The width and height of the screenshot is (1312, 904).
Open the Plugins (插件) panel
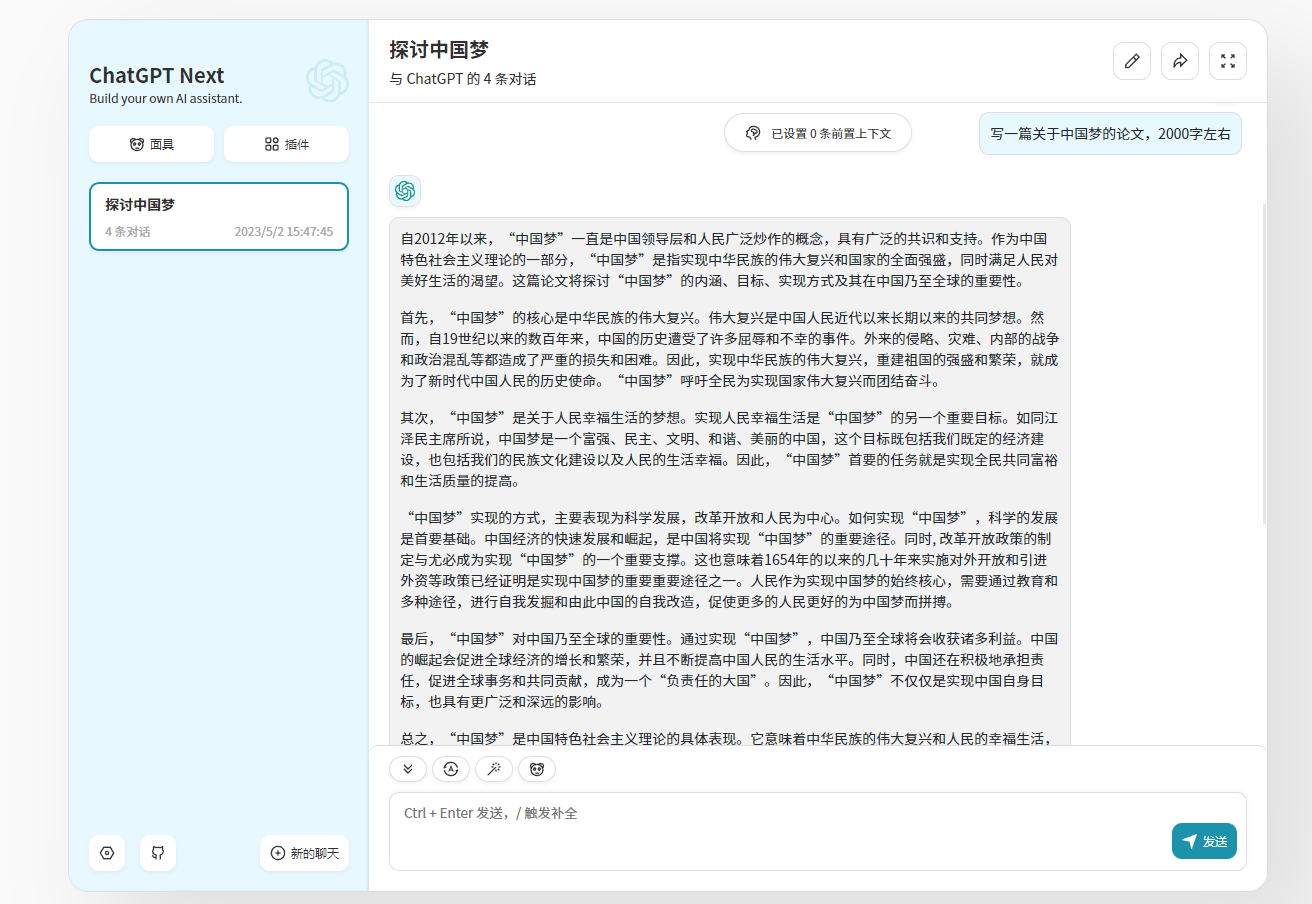[286, 144]
